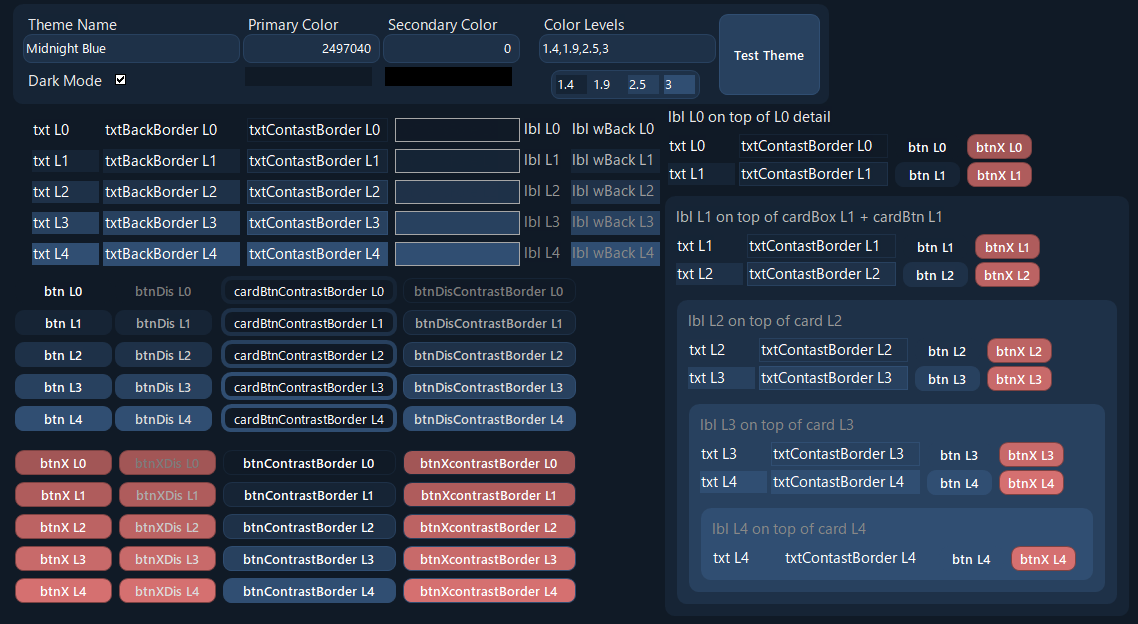Click the txtBackBorder L3 text field
Image resolution: width=1138 pixels, height=624 pixels.
click(171, 223)
